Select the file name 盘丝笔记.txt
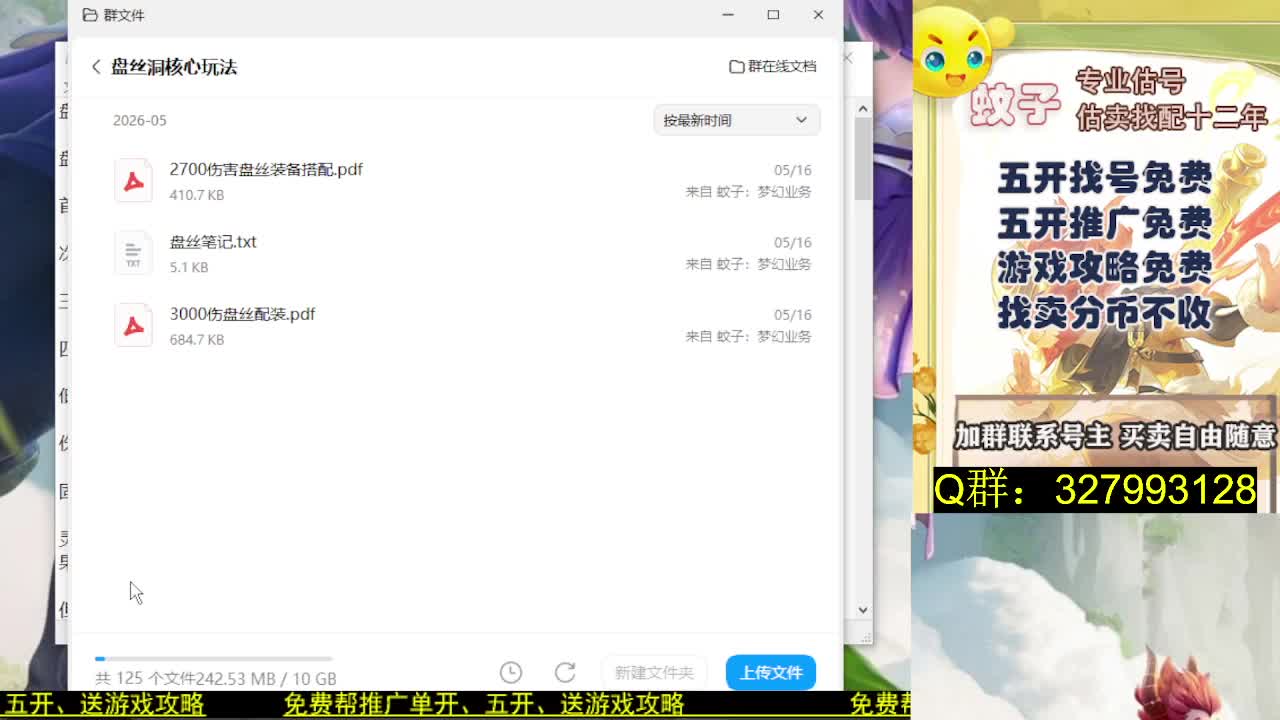Screen dimensions: 1280x720 (213, 242)
